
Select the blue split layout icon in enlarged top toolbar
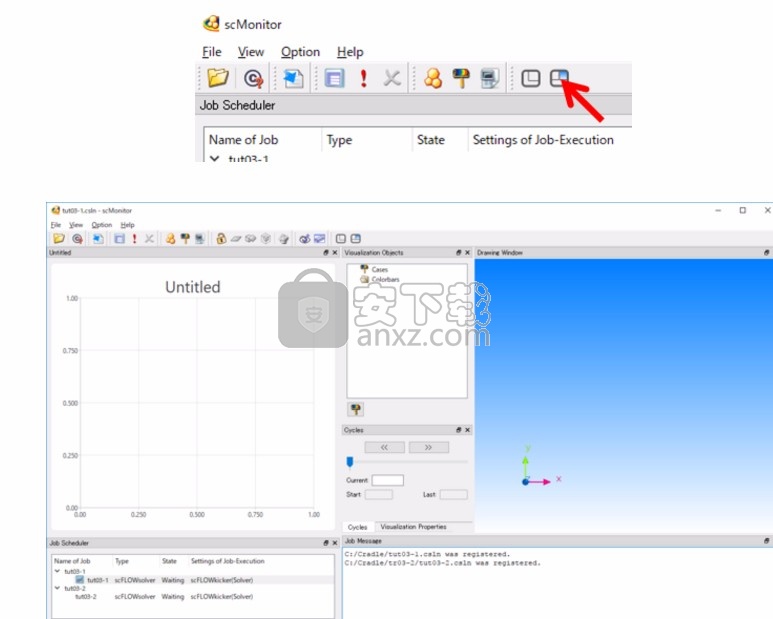[x=559, y=78]
